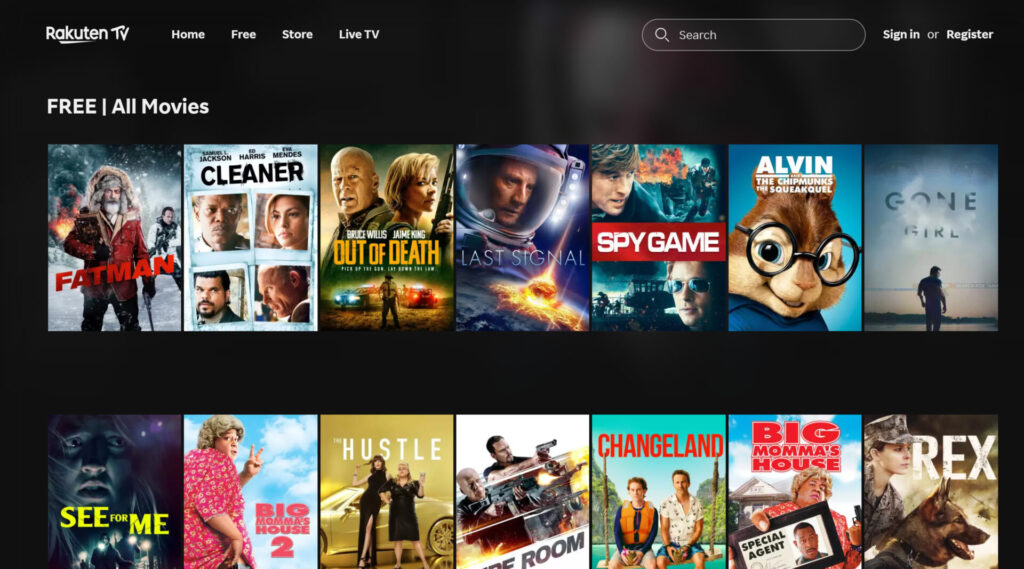Viewport: 1024px width, 569px height.
Task: Click the search magnifier icon
Action: click(662, 35)
